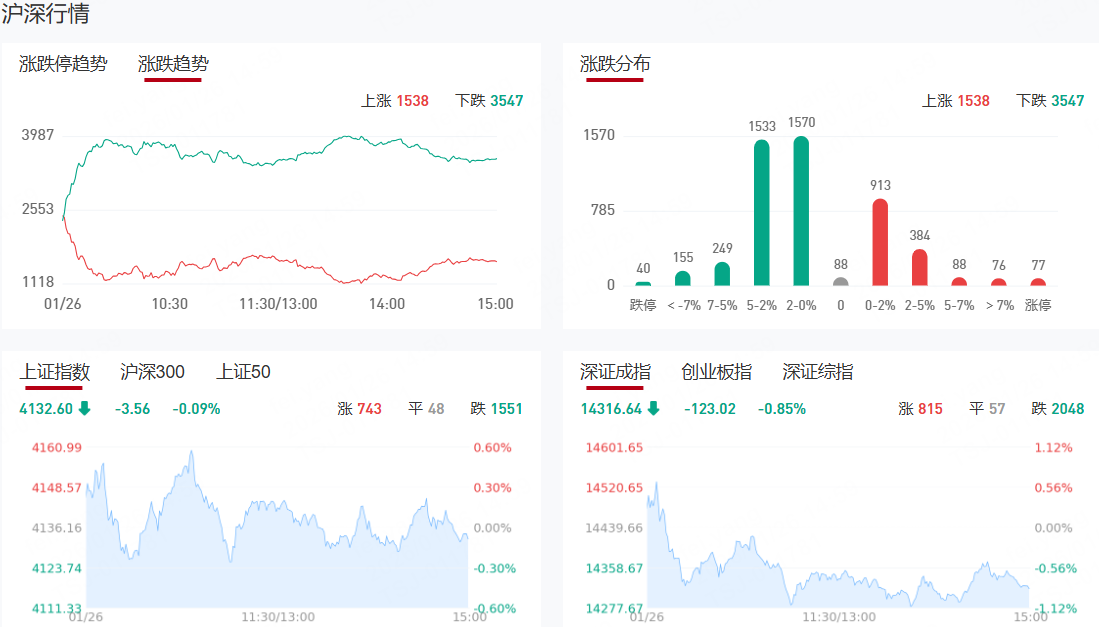Click the green decliners trend line
Image resolution: width=1099 pixels, height=627 pixels.
(x=280, y=159)
